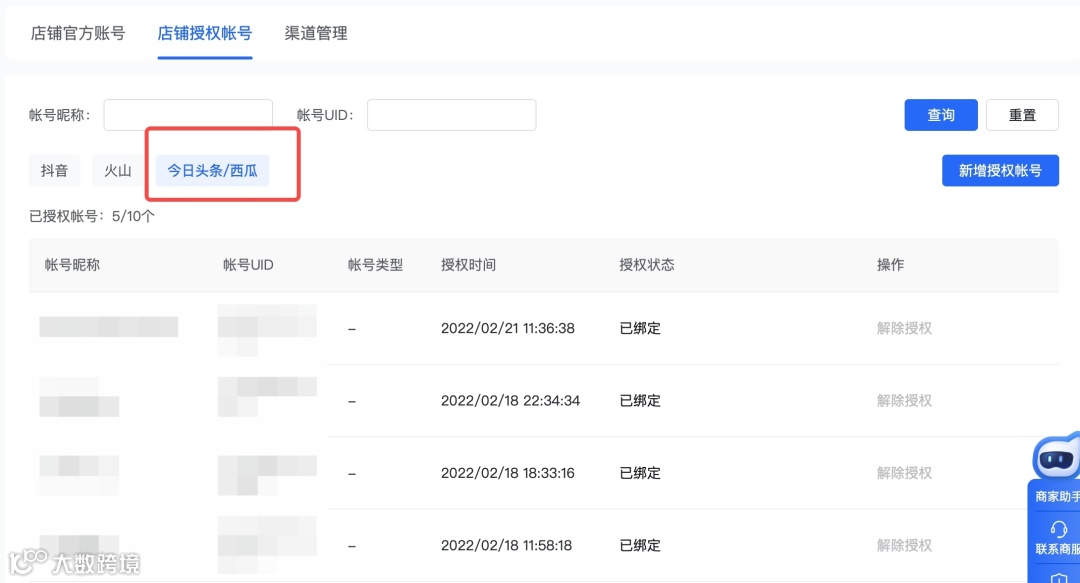
Task: Click 解除授权 for 2022/02/18 18:33:16 row
Action: pos(904,473)
